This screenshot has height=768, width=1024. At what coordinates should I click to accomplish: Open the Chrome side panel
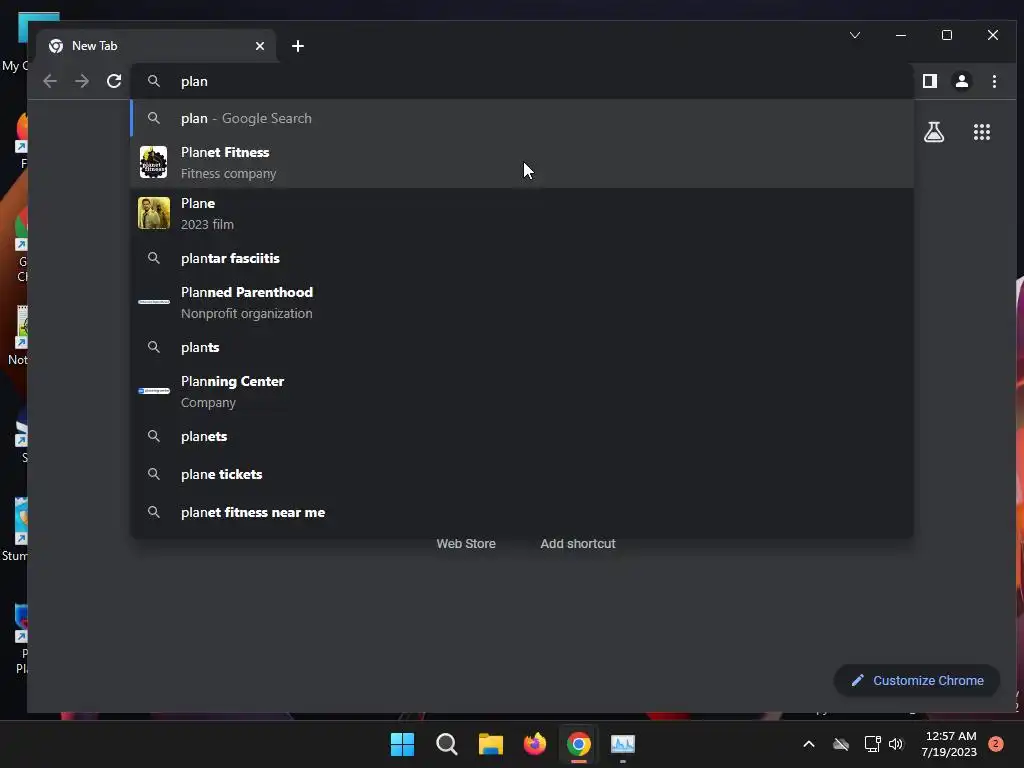click(930, 81)
